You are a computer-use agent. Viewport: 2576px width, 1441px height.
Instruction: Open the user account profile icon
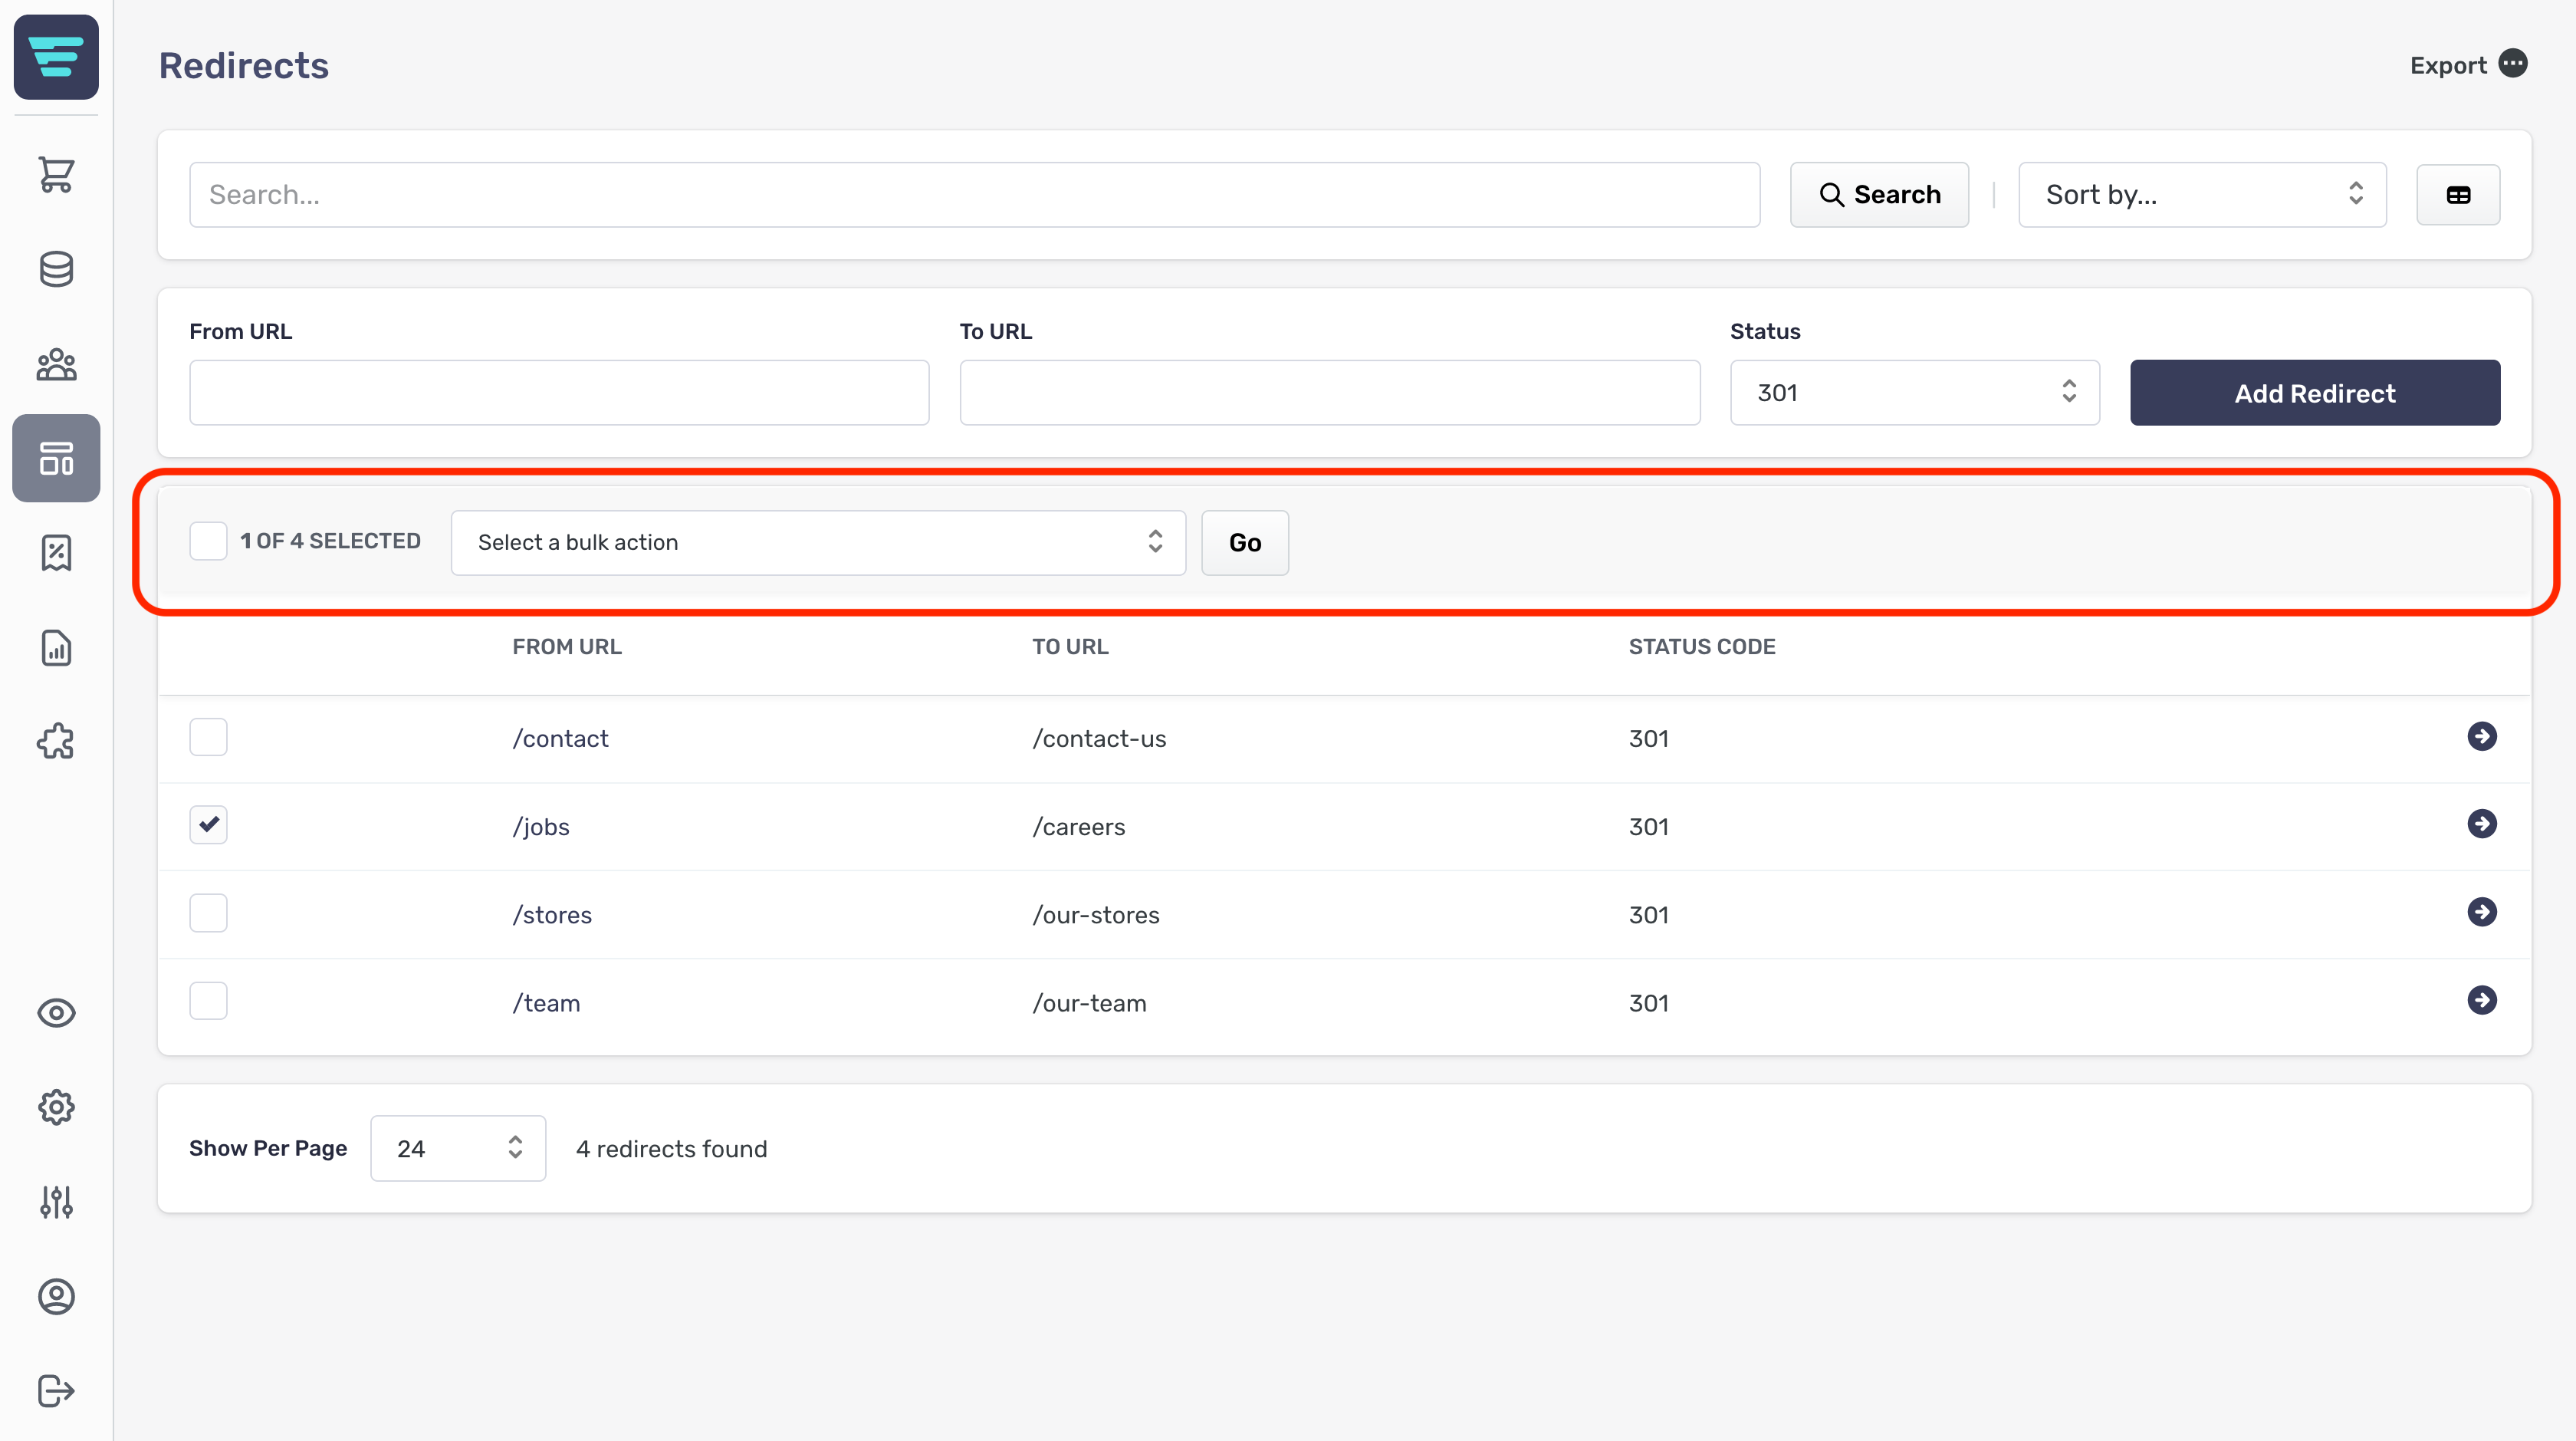click(56, 1296)
